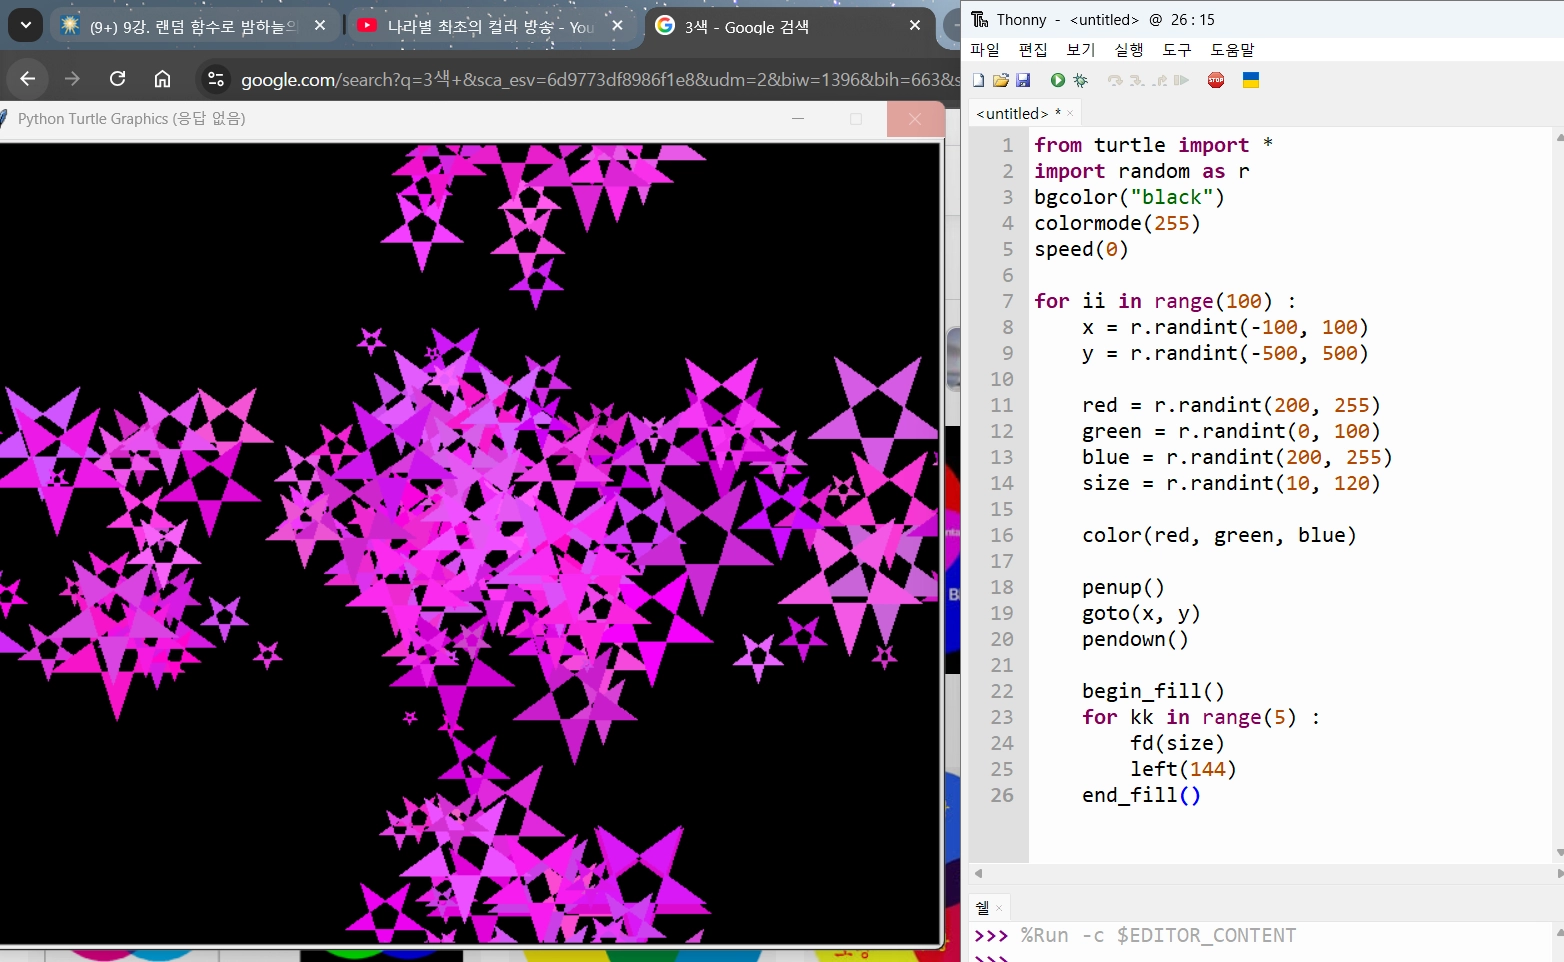Reload the page in Chrome

pos(117,79)
